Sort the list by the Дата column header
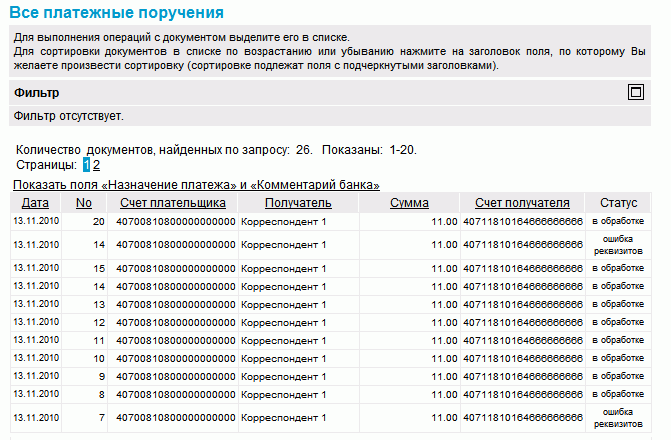Viewport: 671px width, 440px height. (35, 203)
